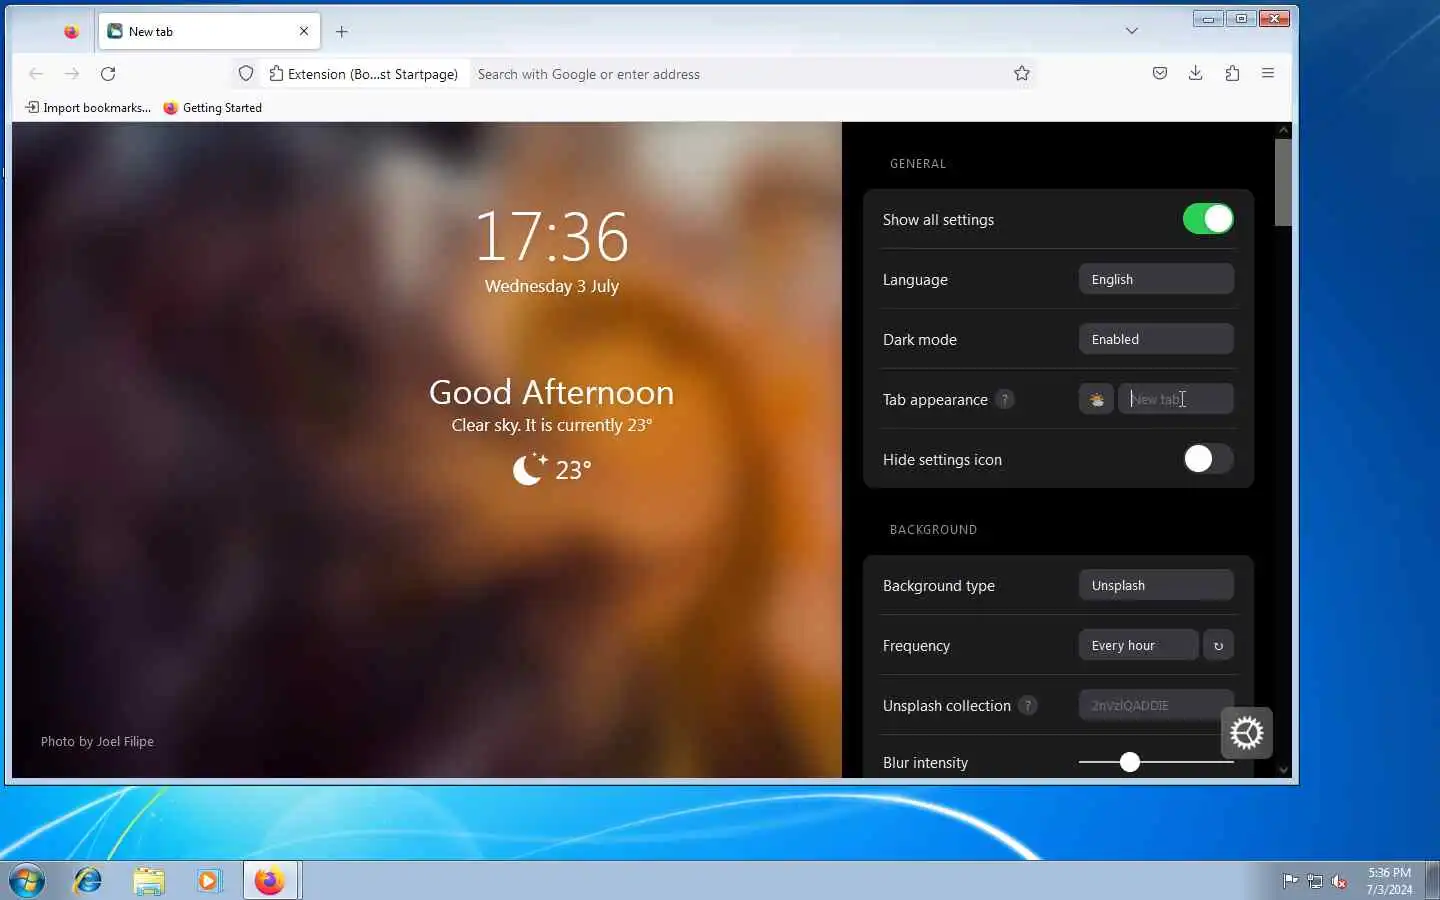
Task: Open the Tab appearance help question mark
Action: coord(1005,399)
